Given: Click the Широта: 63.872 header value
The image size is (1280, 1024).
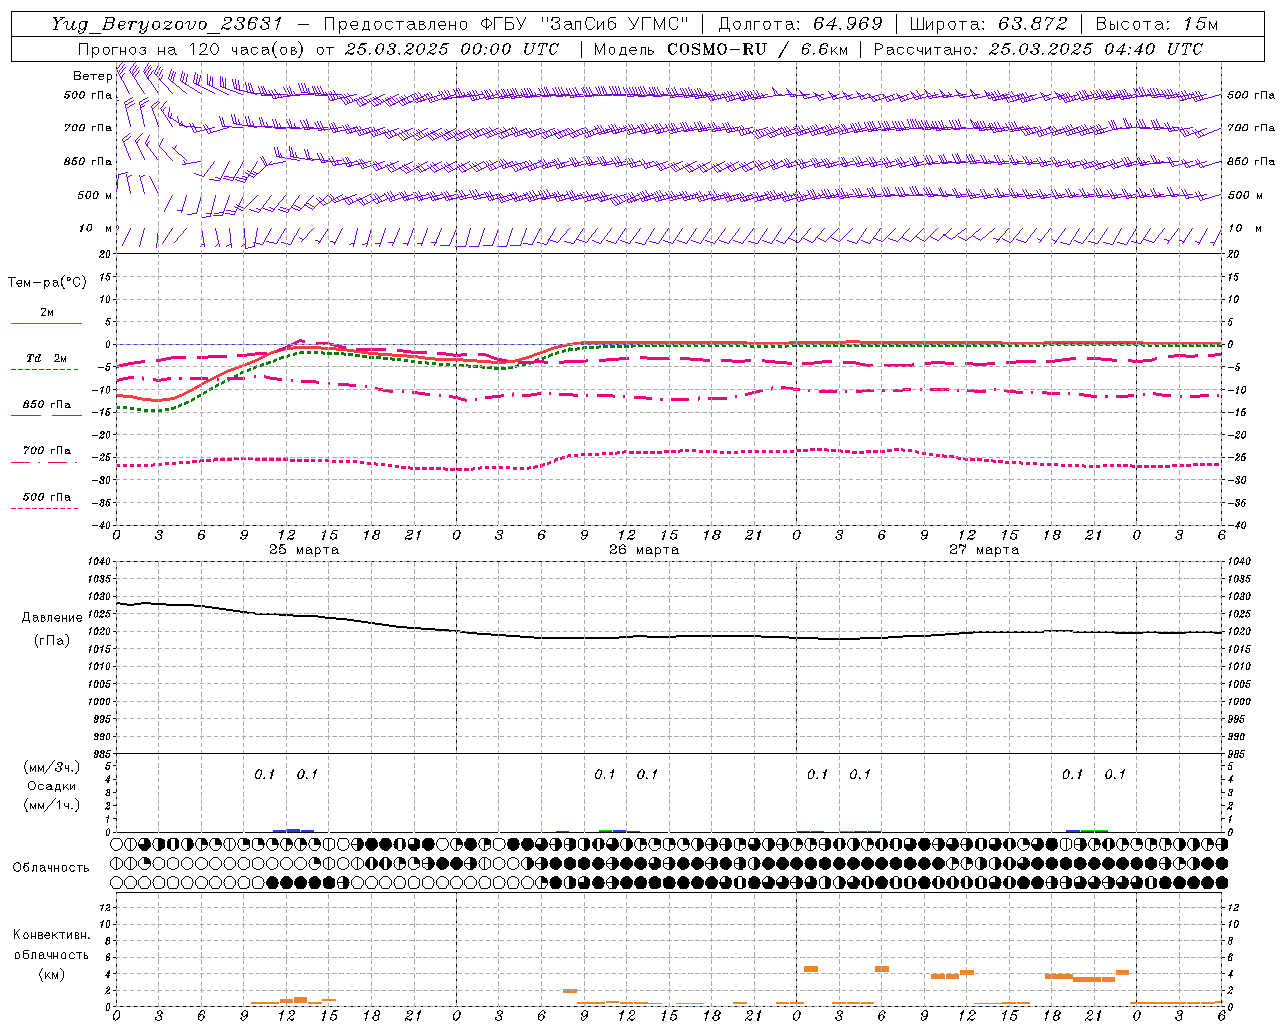Looking at the screenshot, I should pos(988,24).
